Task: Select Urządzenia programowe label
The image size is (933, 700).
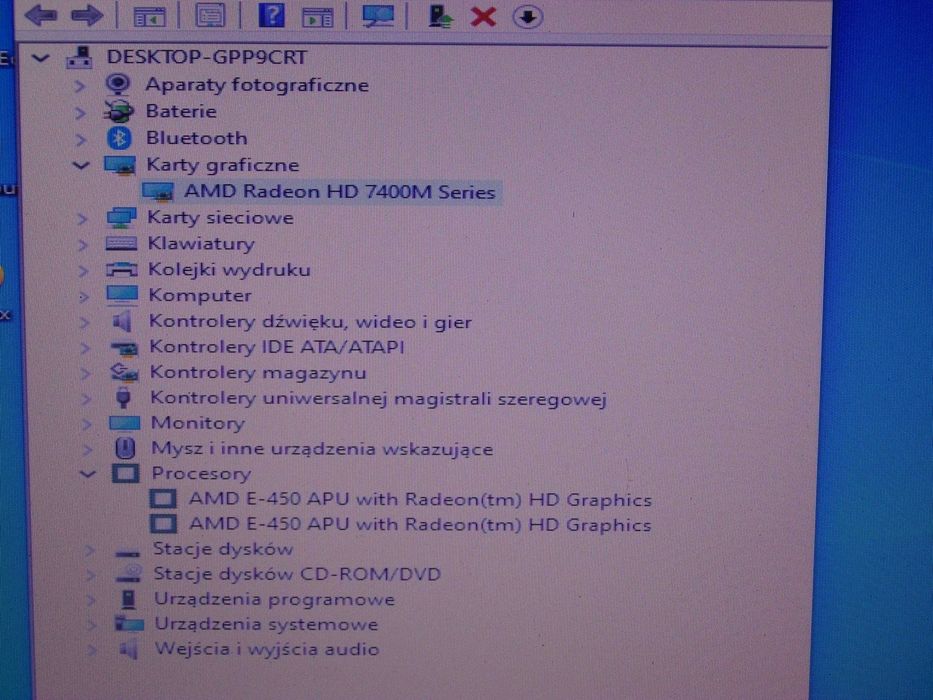Action: click(x=274, y=599)
